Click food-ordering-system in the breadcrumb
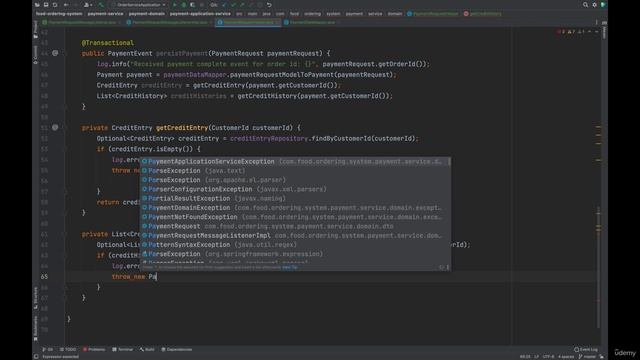The width and height of the screenshot is (640, 360). click(x=59, y=14)
